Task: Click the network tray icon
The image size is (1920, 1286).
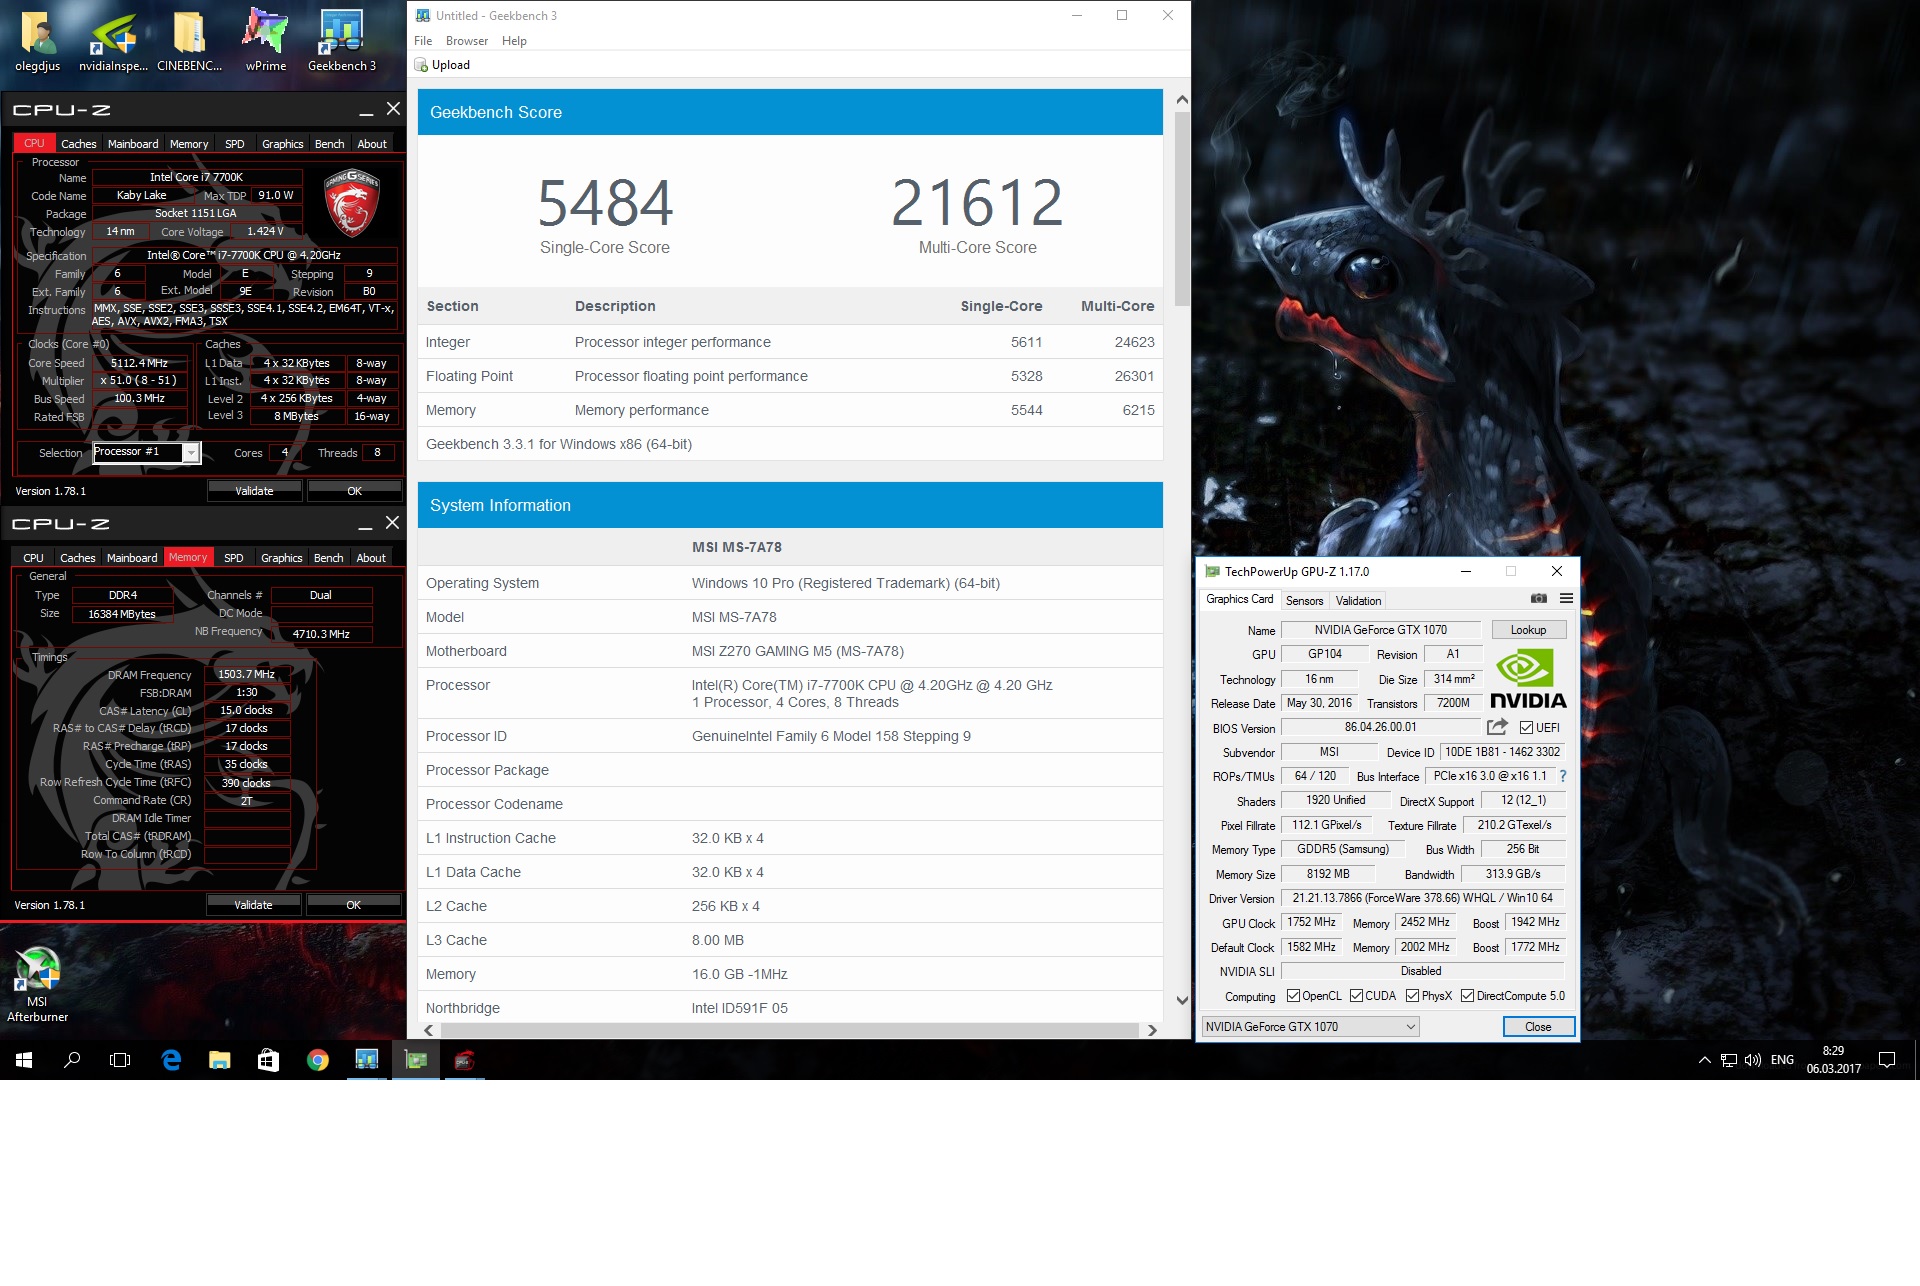Action: (x=1728, y=1060)
